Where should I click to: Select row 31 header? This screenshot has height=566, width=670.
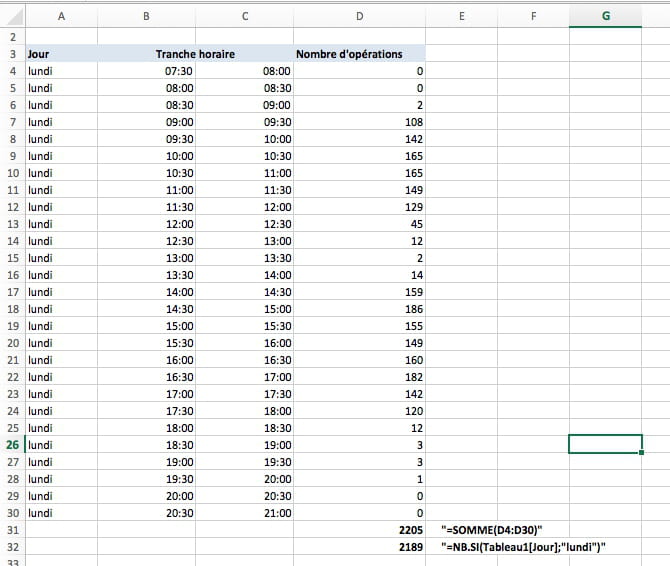[x=12, y=529]
